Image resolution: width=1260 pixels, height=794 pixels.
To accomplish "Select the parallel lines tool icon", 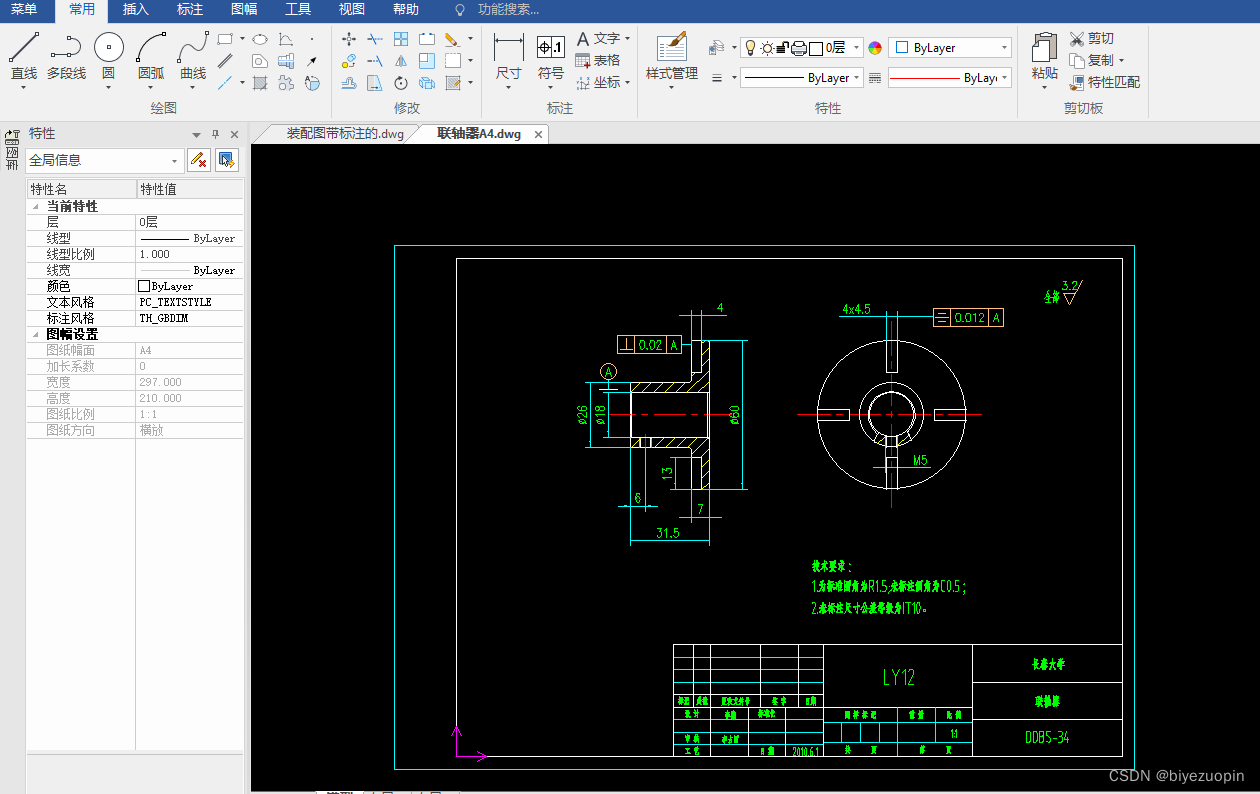I will [x=226, y=61].
